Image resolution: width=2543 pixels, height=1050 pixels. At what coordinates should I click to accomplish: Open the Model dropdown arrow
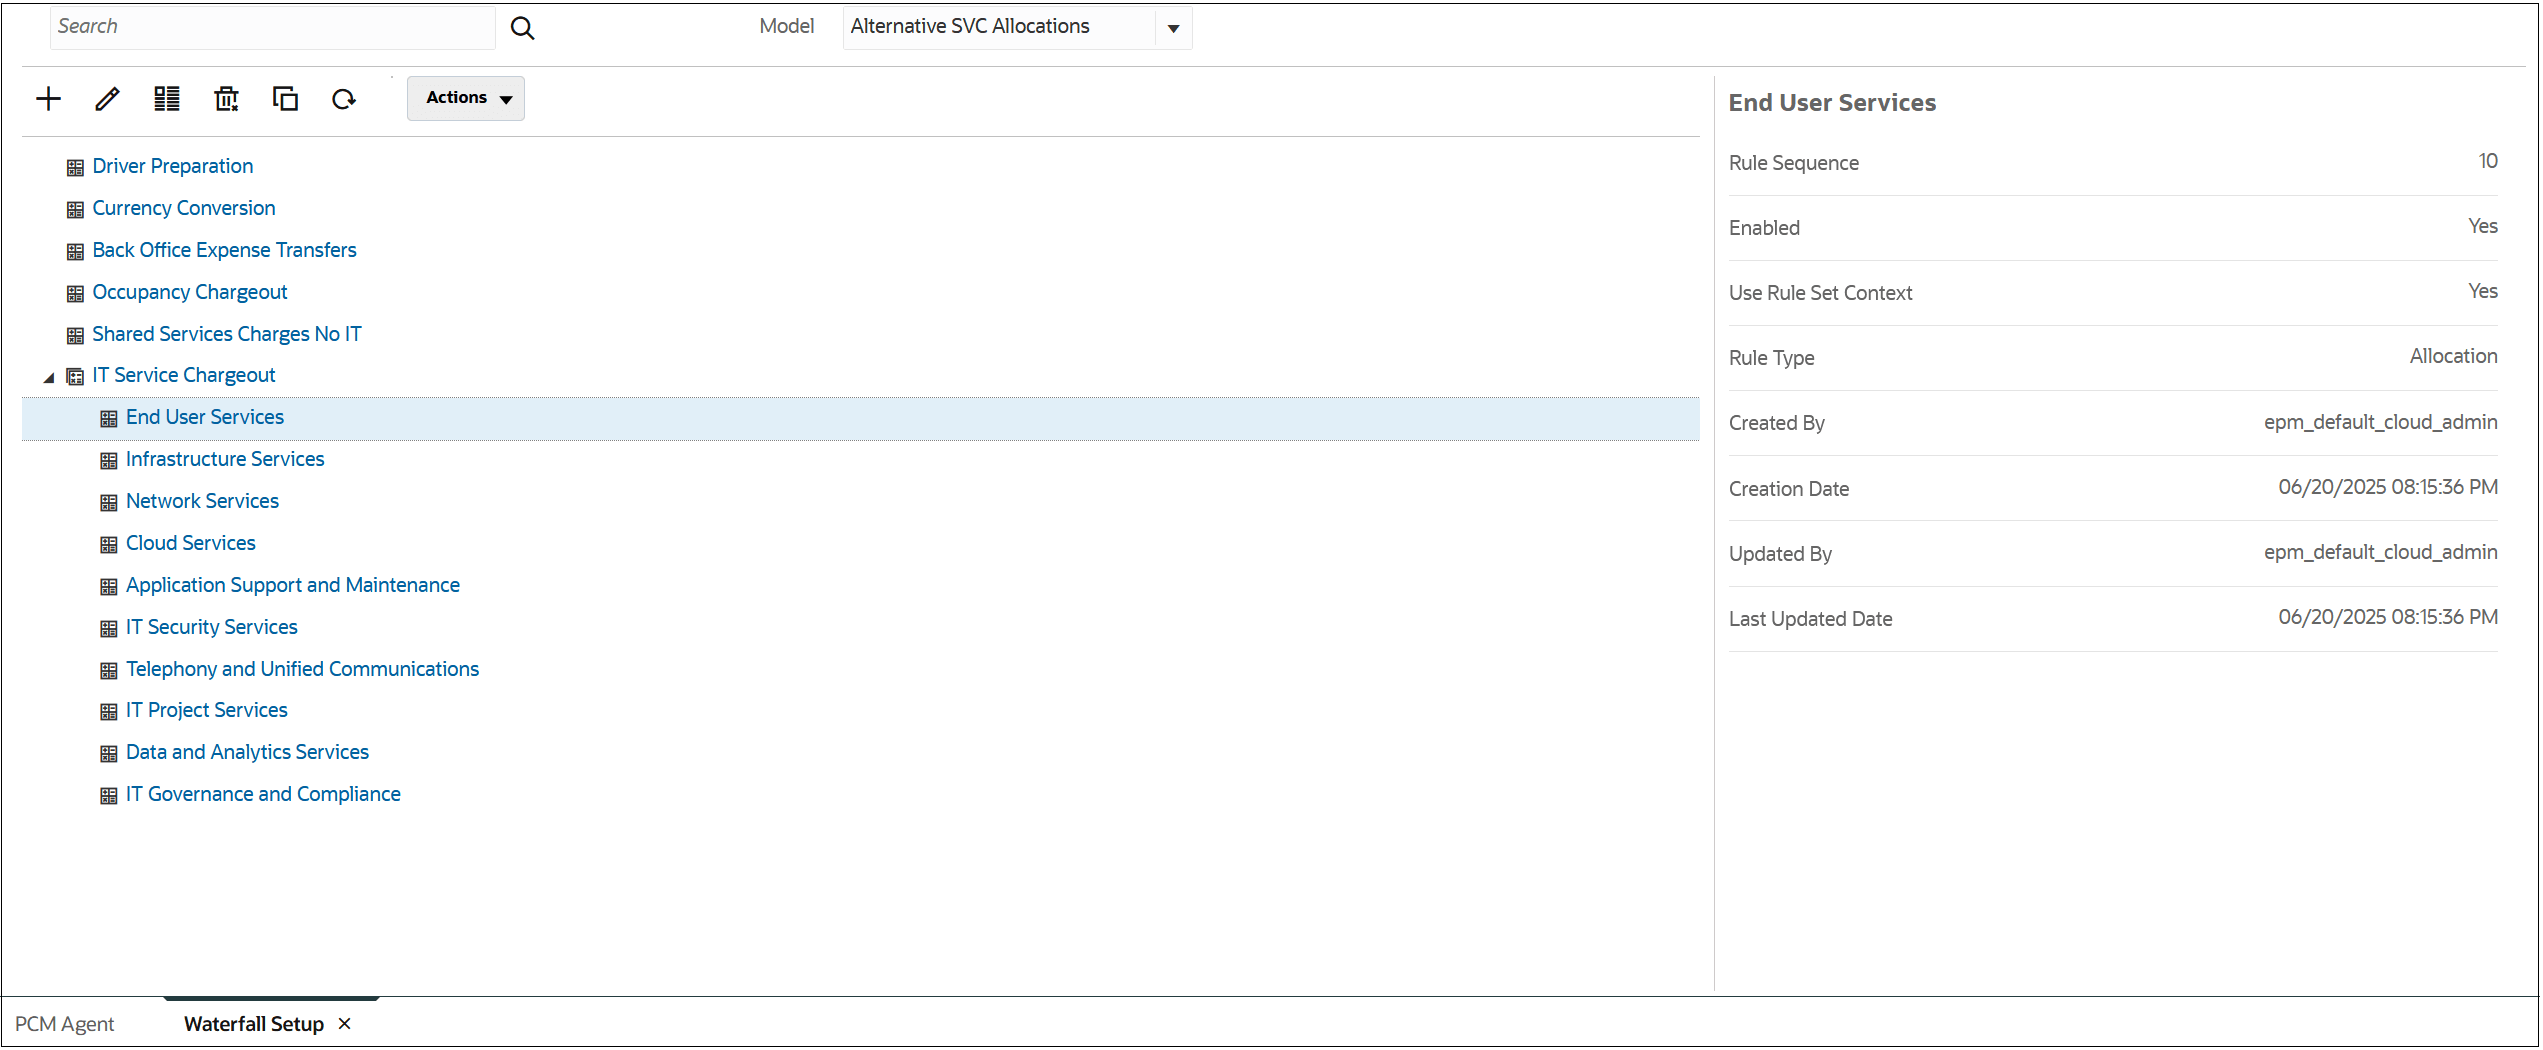click(x=1172, y=27)
